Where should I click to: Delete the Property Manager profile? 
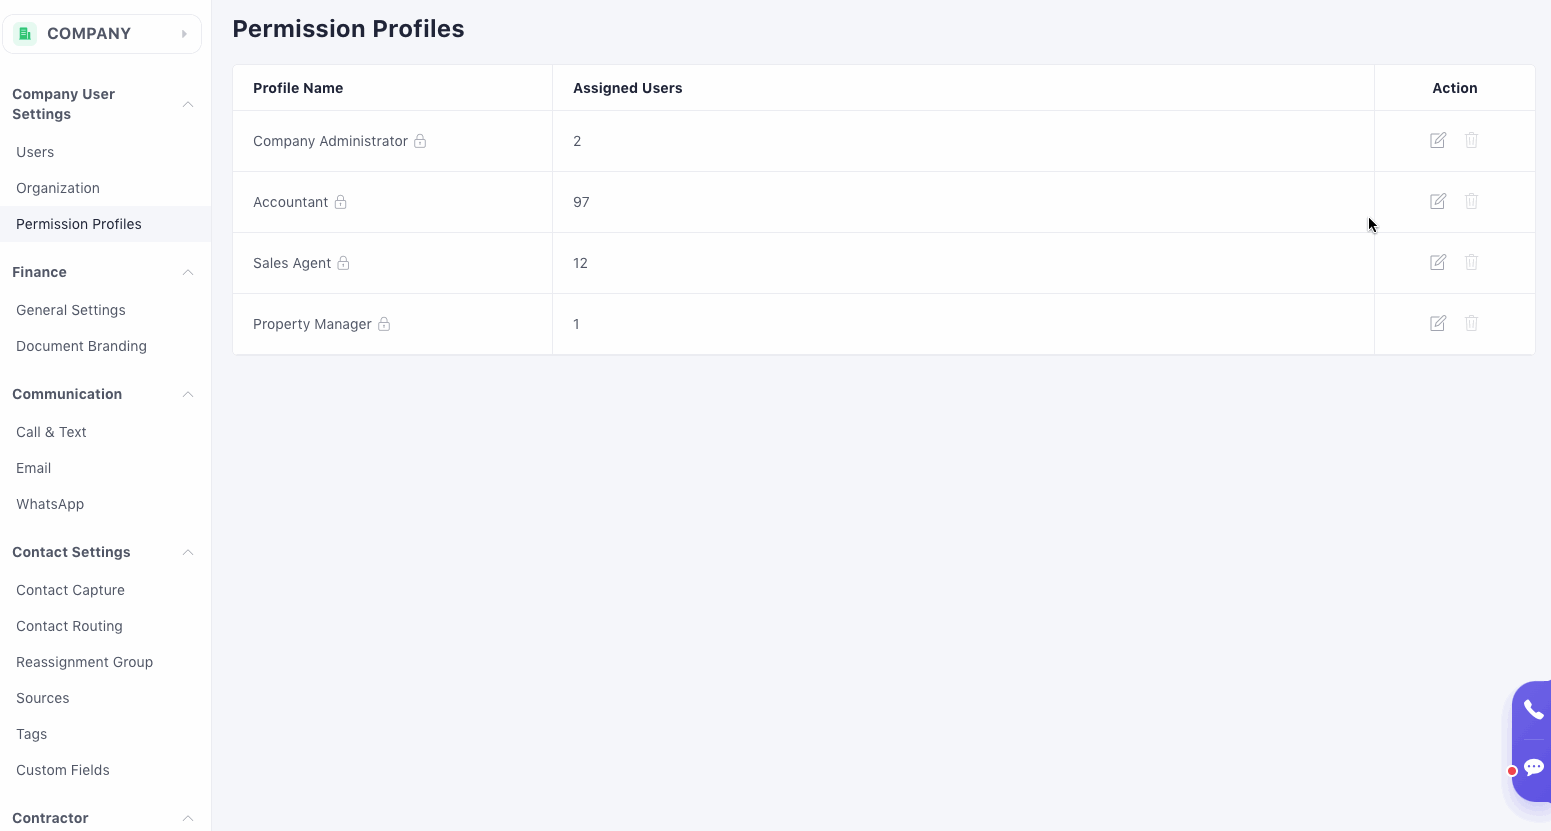pyautogui.click(x=1471, y=324)
